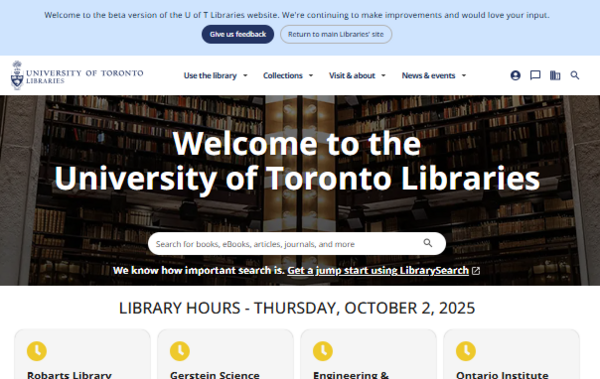
Task: Expand the Visit & about dropdown arrow
Action: 383,76
